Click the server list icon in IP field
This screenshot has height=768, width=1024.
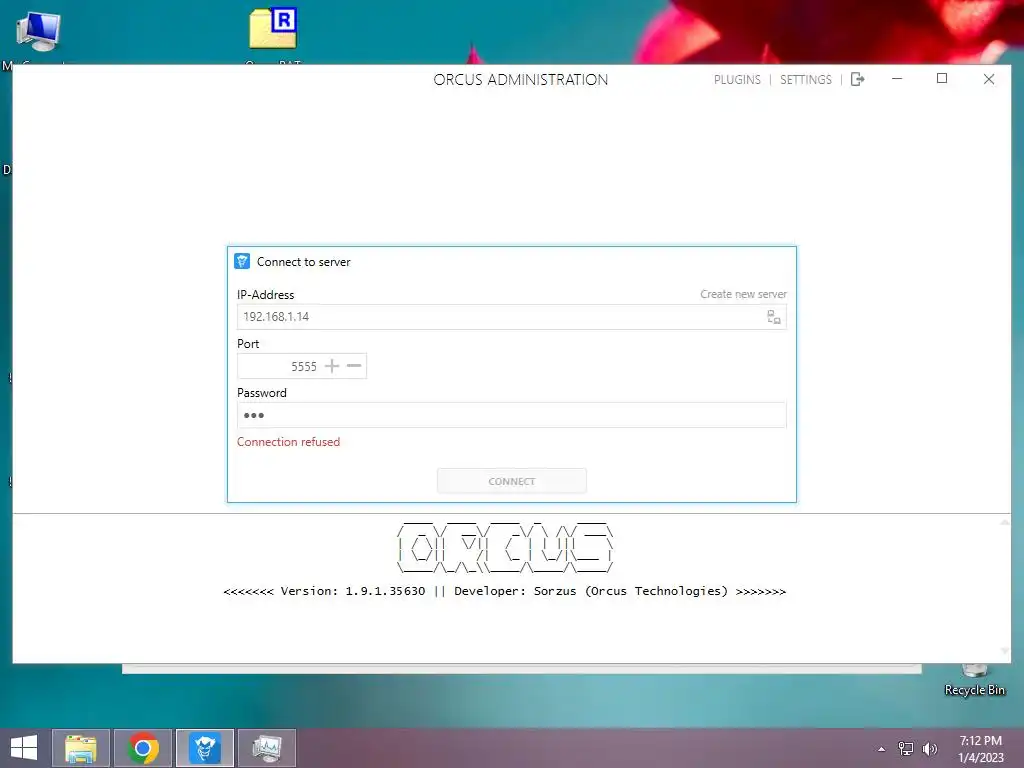[x=773, y=317]
